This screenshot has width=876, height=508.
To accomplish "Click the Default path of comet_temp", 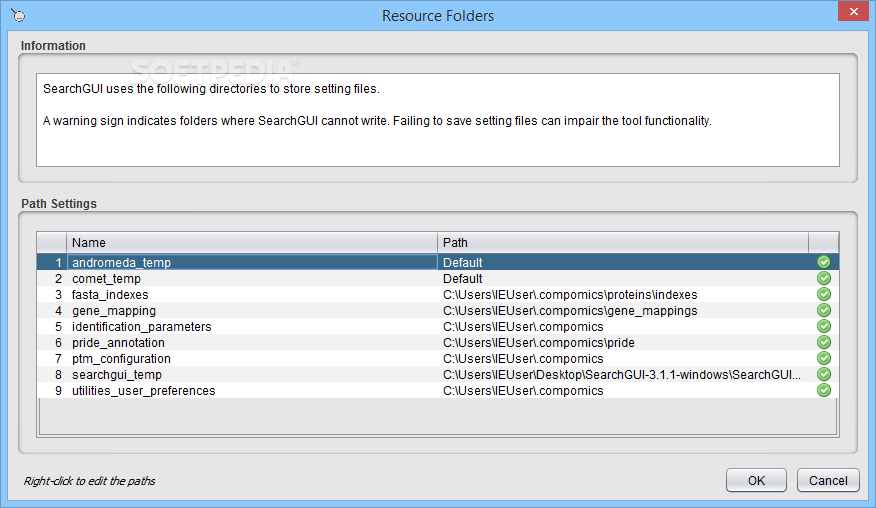I will pyautogui.click(x=623, y=278).
